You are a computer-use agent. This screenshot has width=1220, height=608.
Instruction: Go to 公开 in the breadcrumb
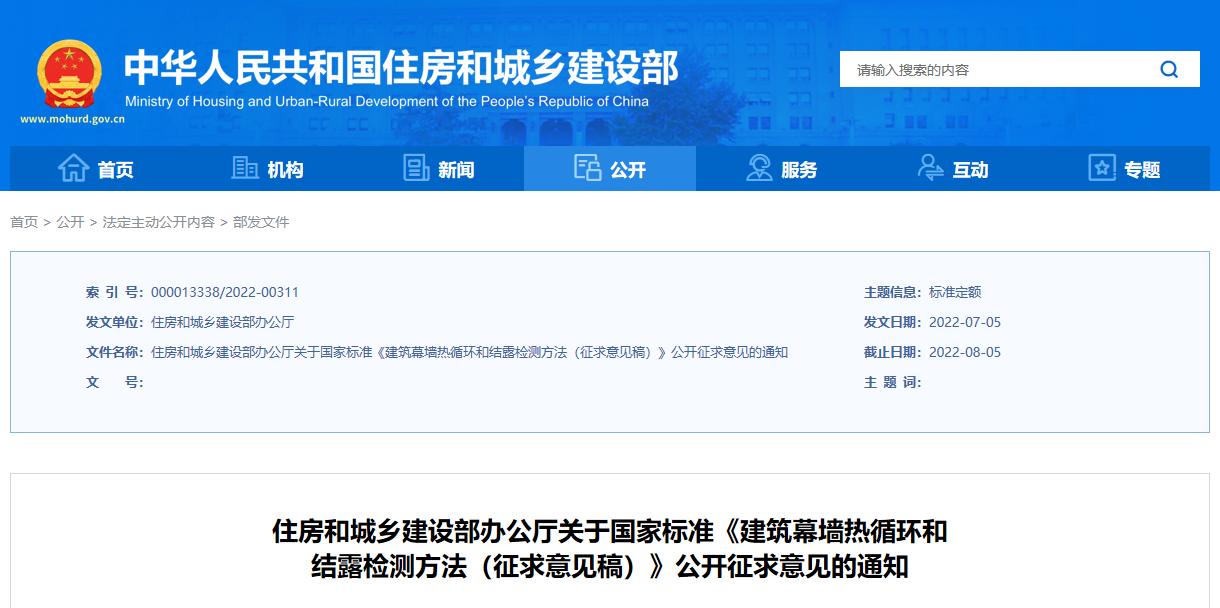(70, 222)
